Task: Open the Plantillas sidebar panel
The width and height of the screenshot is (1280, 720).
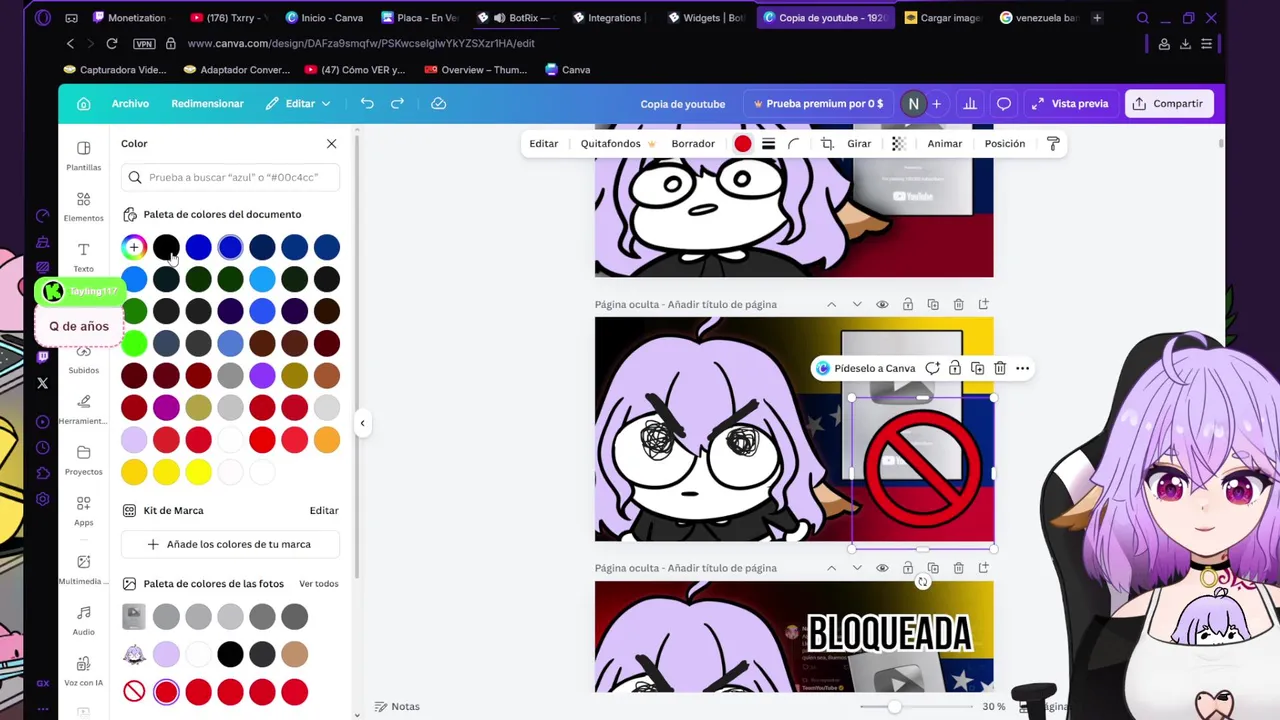Action: point(84,156)
